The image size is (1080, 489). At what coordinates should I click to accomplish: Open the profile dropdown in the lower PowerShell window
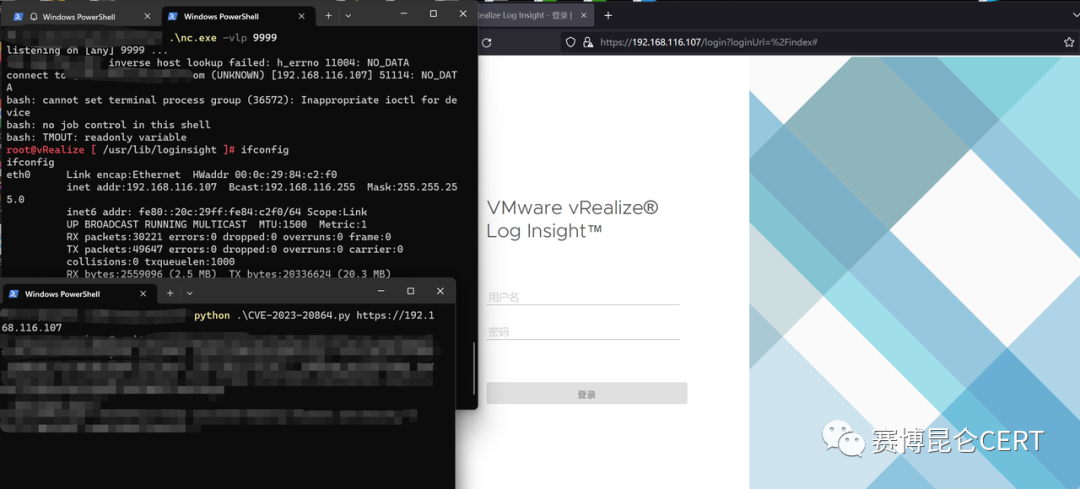[x=189, y=293]
